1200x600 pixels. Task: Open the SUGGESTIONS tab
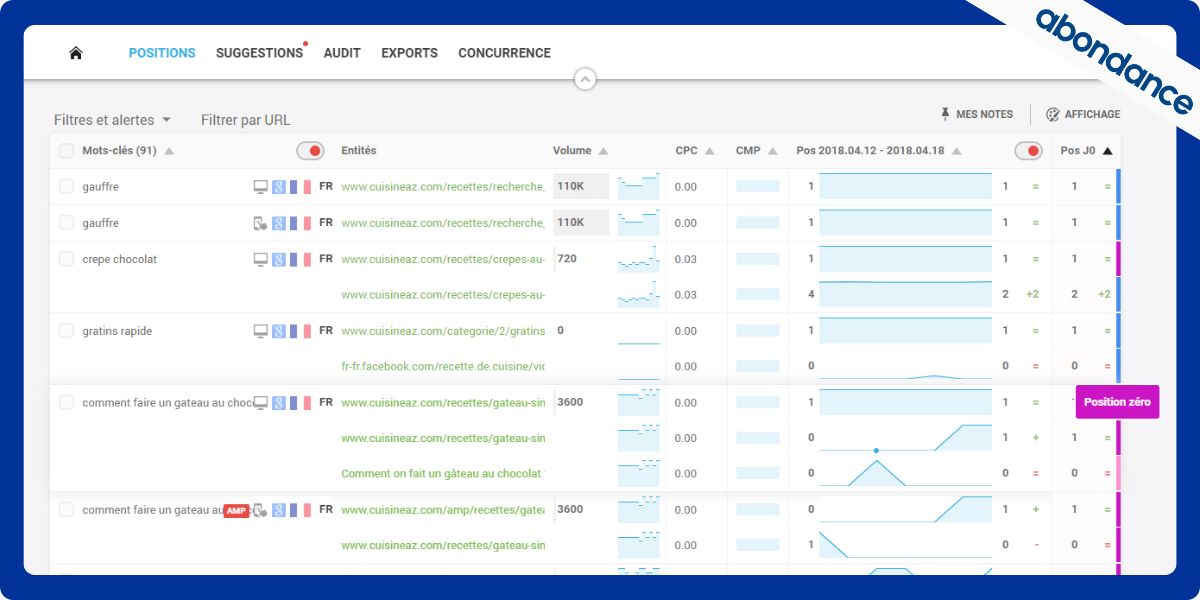click(x=259, y=53)
